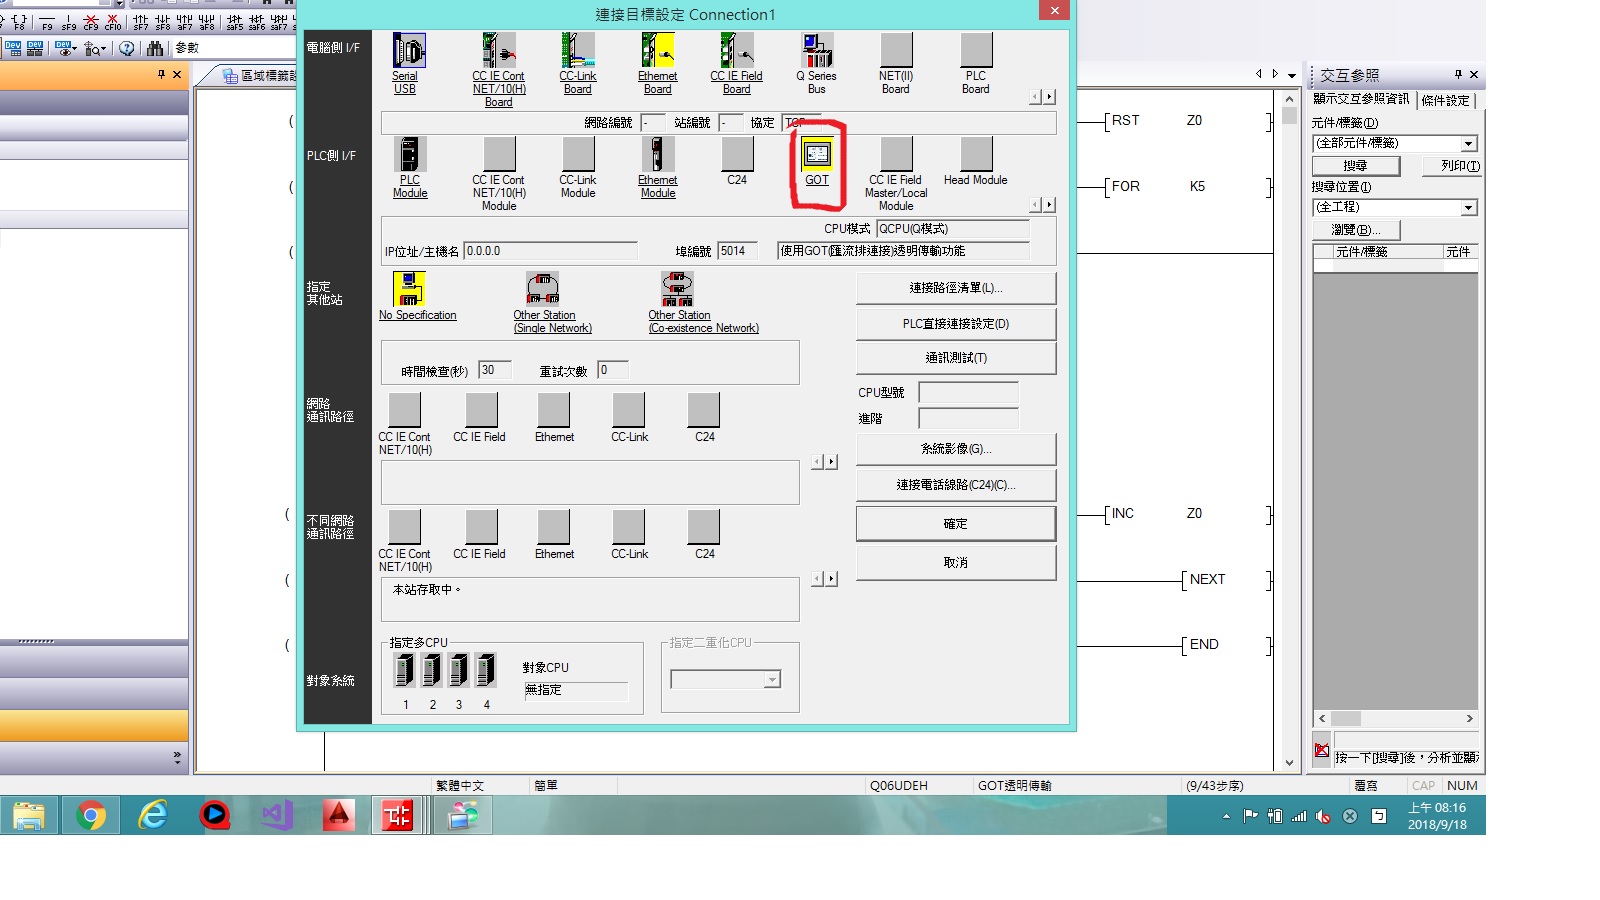Image resolution: width=1600 pixels, height=900 pixels.
Task: Switch to the 條件設定 tab
Action: (1445, 100)
